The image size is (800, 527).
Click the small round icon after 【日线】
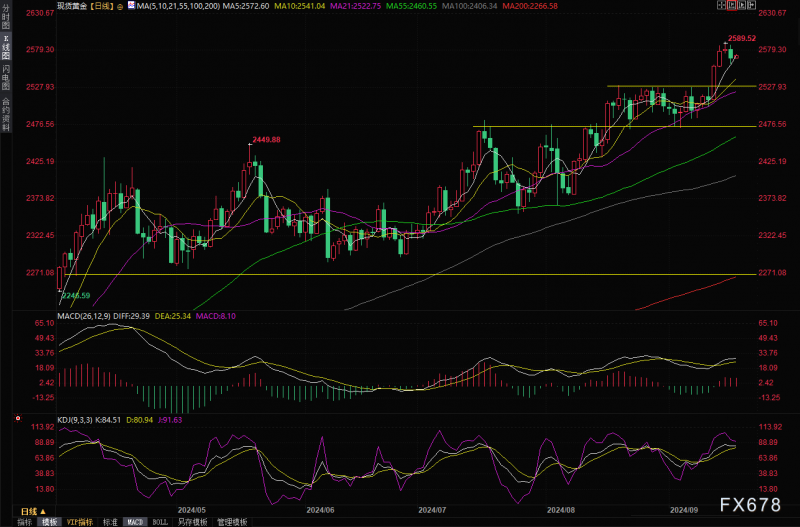[x=120, y=7]
